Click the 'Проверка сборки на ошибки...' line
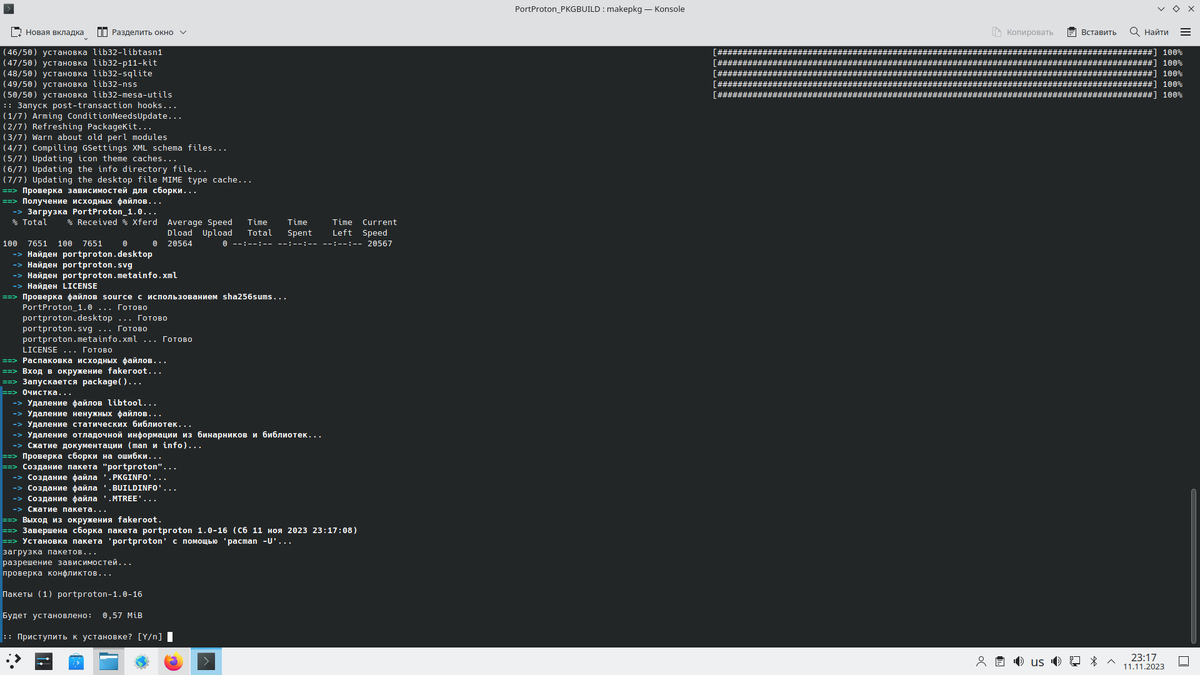Screen dimensions: 1200x675 [x=82, y=456]
